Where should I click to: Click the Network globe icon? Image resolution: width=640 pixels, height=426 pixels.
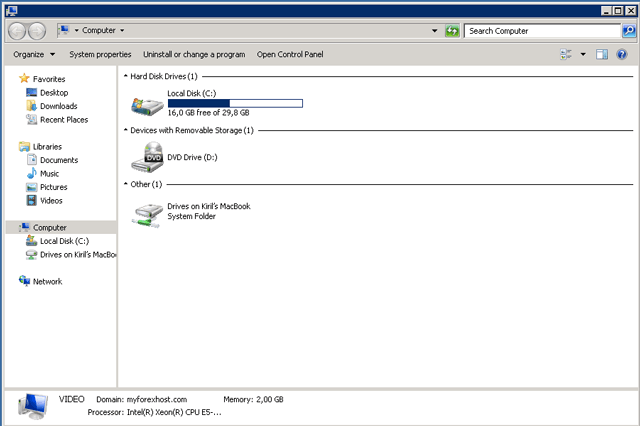[x=24, y=281]
